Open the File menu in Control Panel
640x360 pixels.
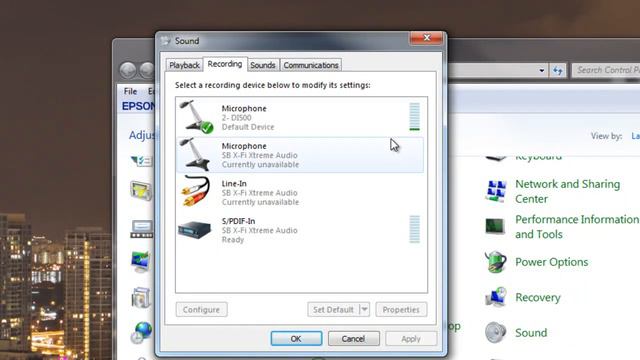pyautogui.click(x=131, y=91)
